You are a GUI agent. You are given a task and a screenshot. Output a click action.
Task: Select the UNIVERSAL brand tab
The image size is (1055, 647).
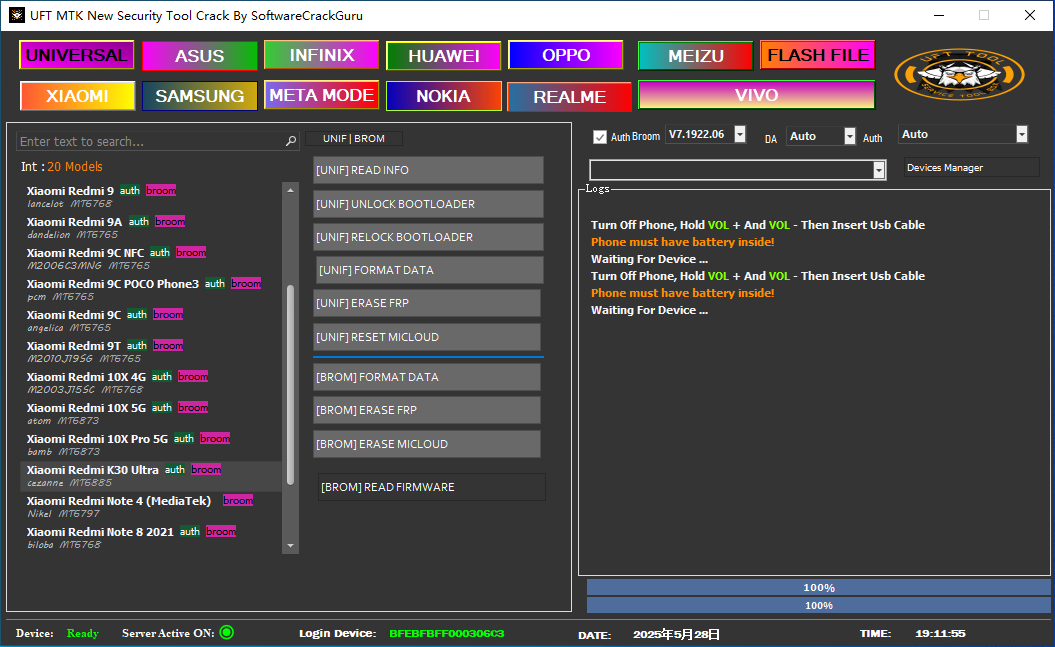77,55
